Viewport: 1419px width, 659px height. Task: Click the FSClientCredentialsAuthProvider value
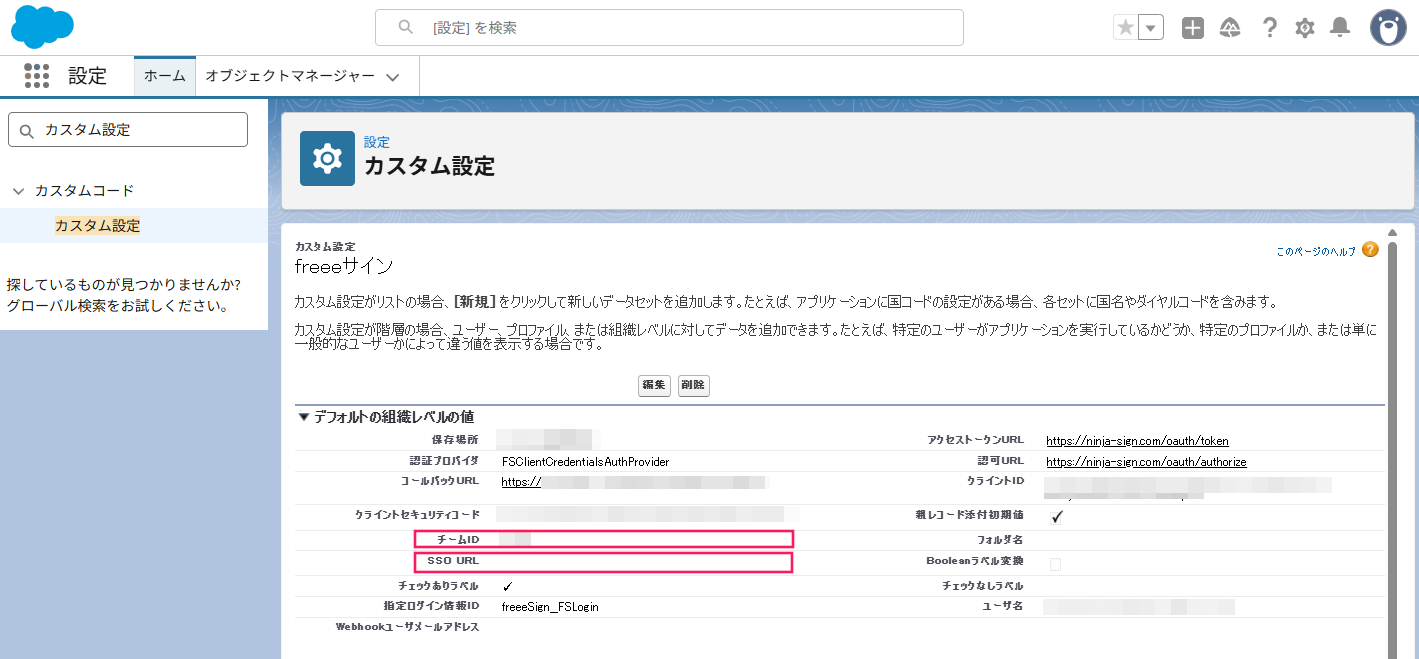click(585, 462)
